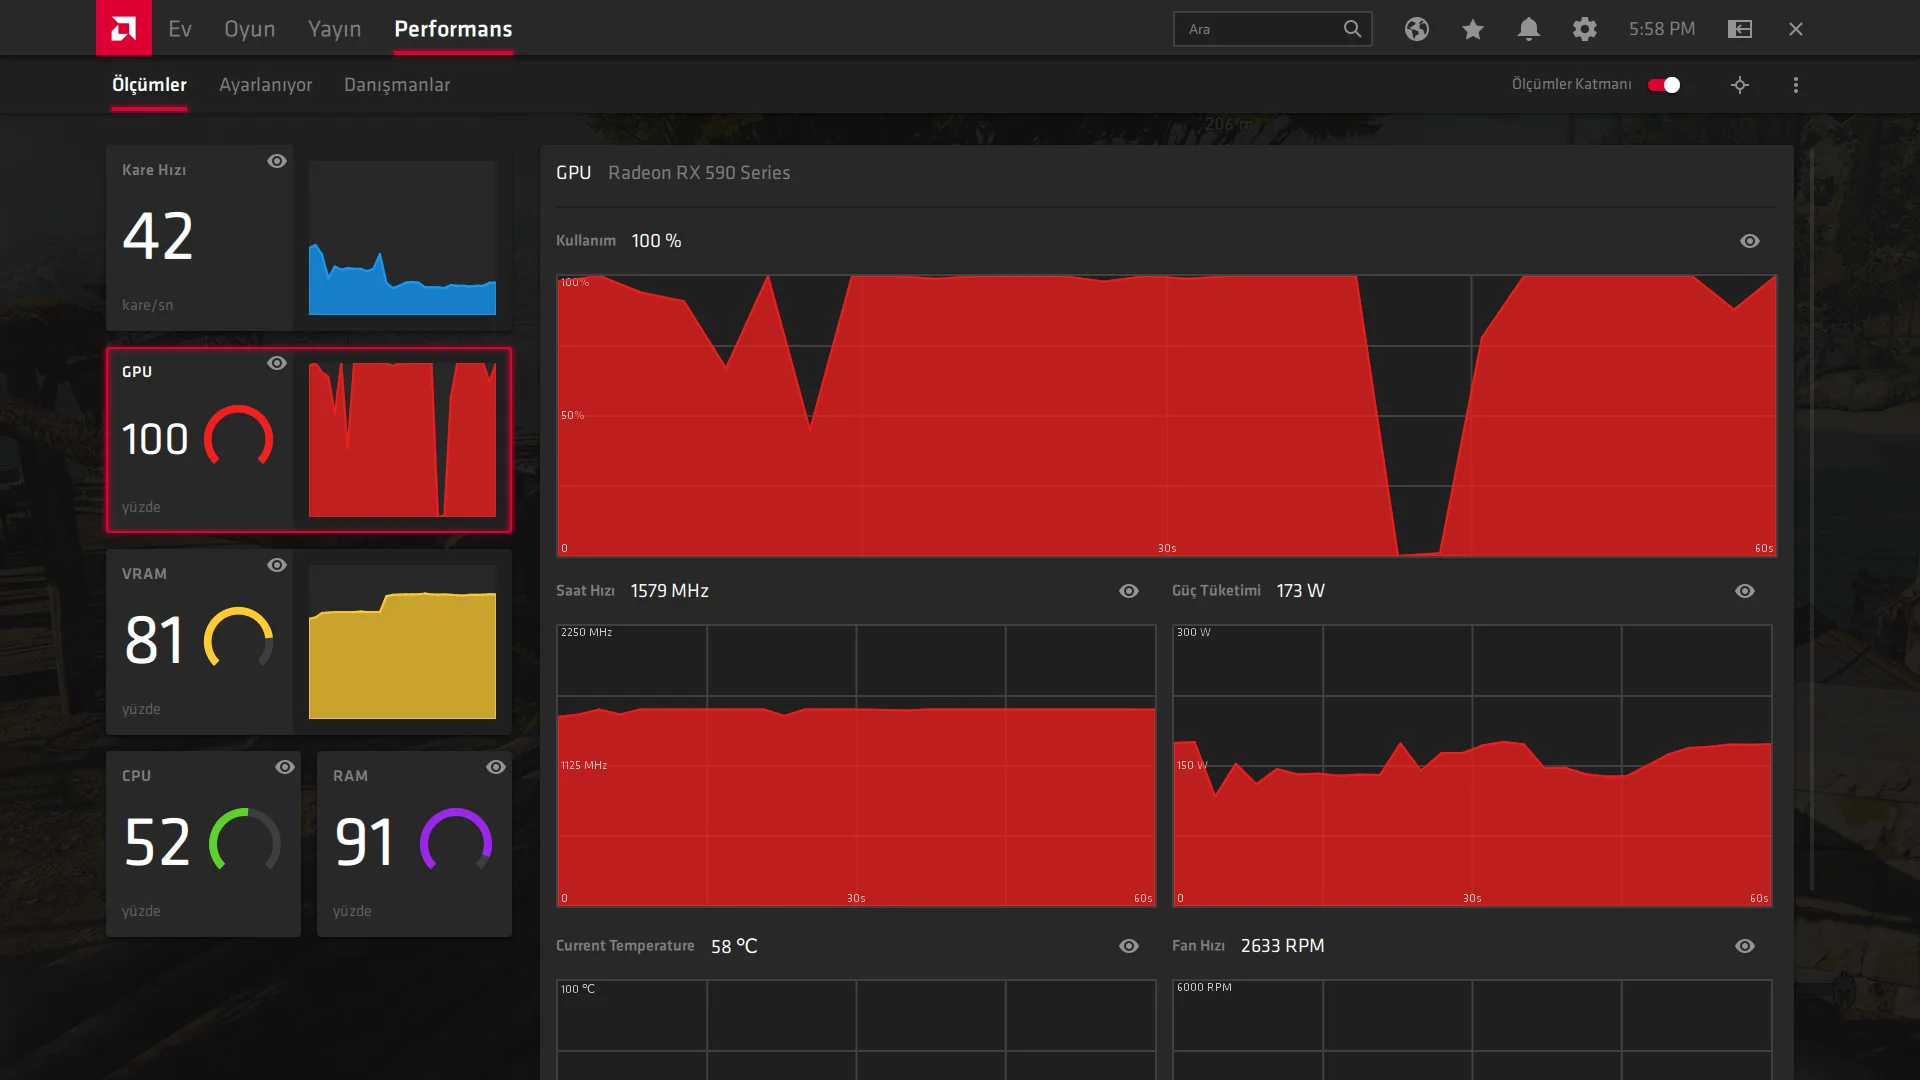Open notifications bell icon
The width and height of the screenshot is (1920, 1080).
click(1528, 29)
